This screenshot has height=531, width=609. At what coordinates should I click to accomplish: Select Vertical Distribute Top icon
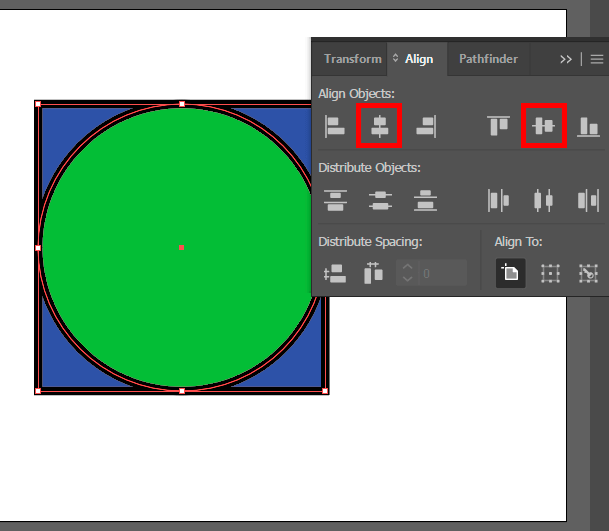335,200
